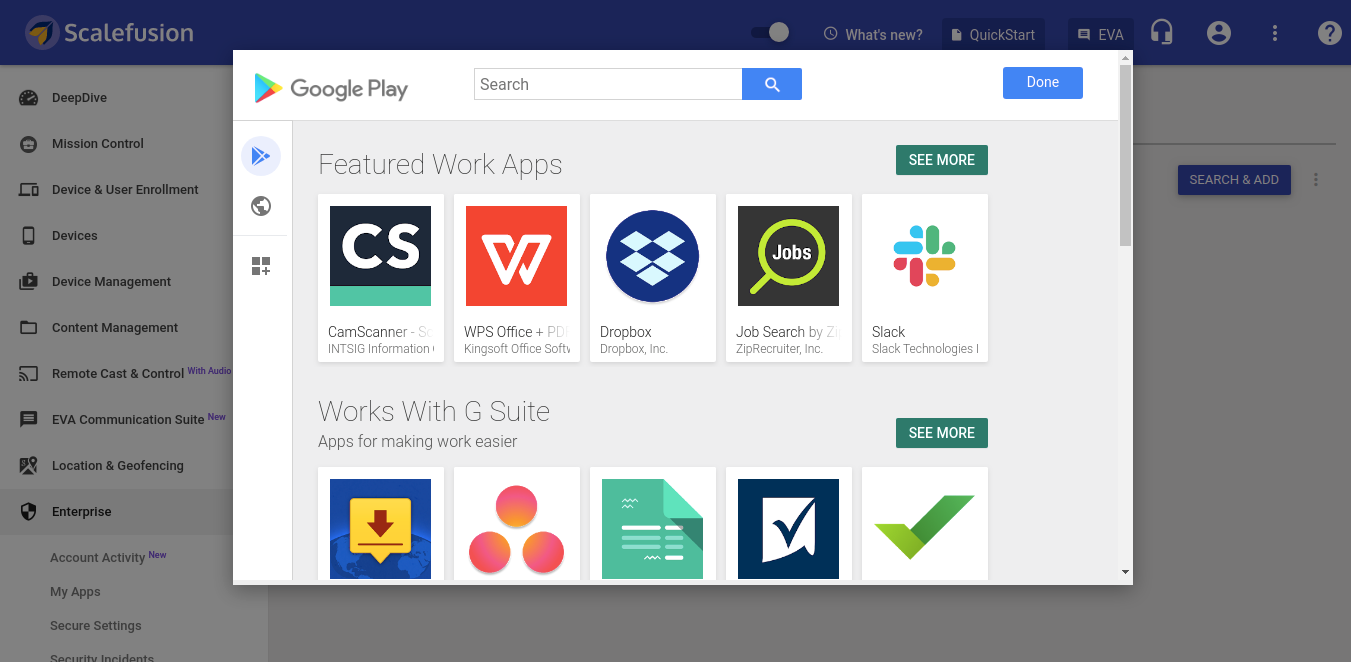1351x662 pixels.
Task: Click the Devices phone icon
Action: [x=29, y=236]
